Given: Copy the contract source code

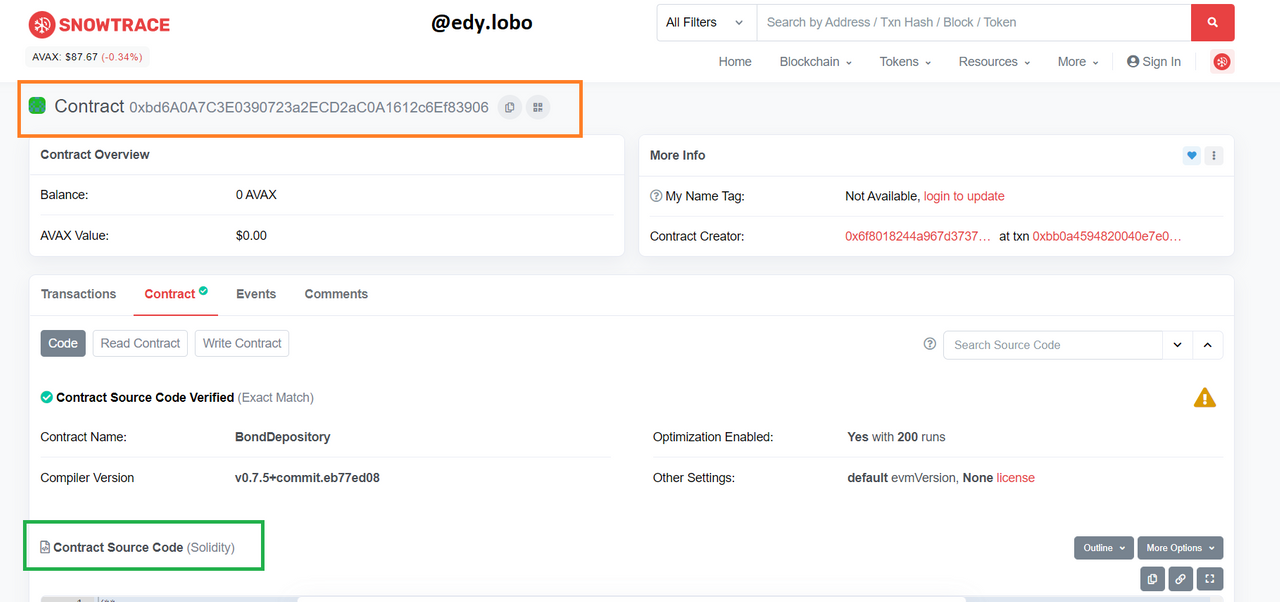Looking at the screenshot, I should click(1152, 578).
